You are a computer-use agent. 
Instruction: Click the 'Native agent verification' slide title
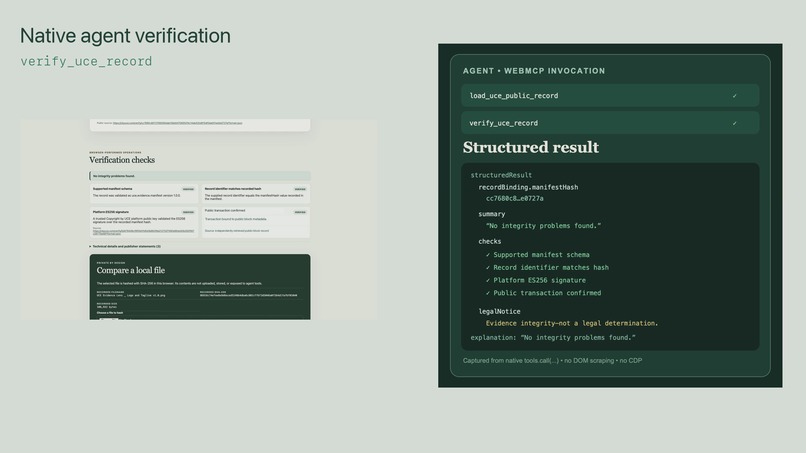(125, 35)
